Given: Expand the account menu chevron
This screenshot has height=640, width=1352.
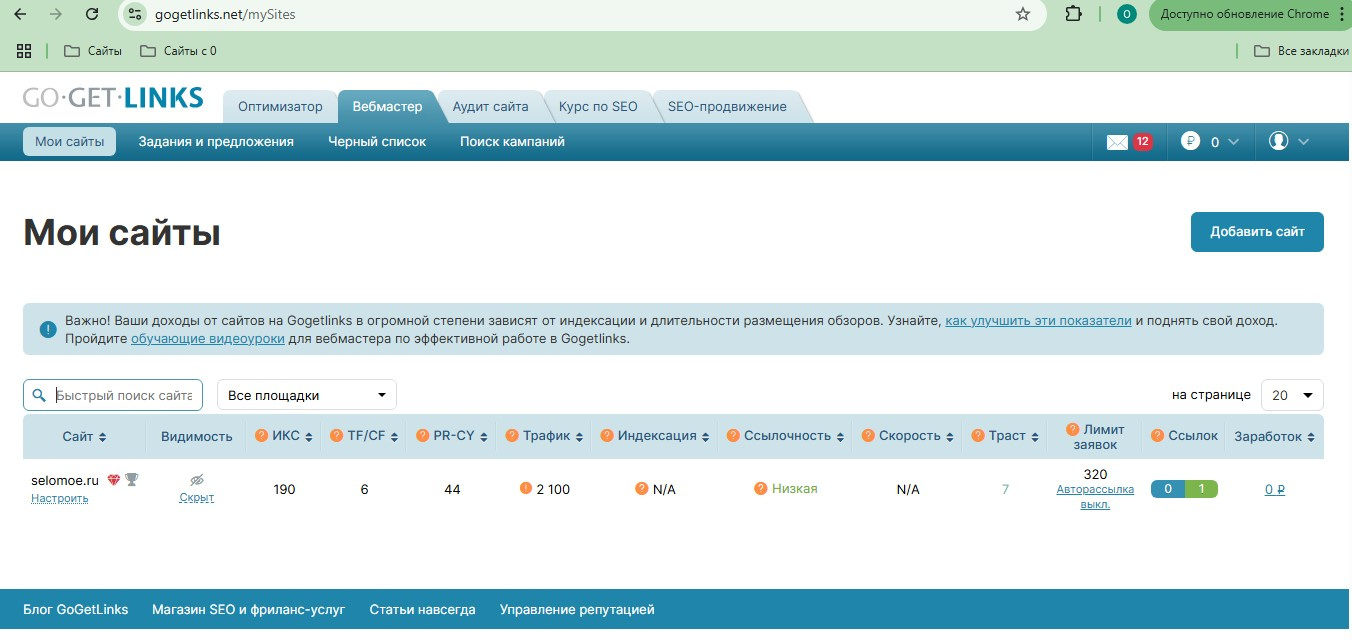Looking at the screenshot, I should coord(1303,142).
